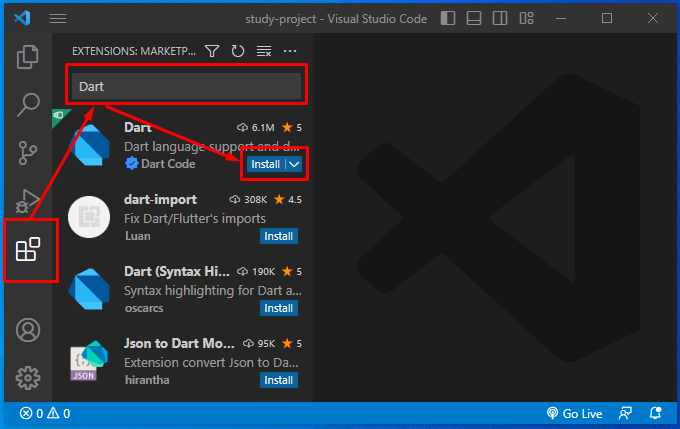Install the Json to Dart Model extension
Image resolution: width=680 pixels, height=429 pixels.
tap(278, 380)
